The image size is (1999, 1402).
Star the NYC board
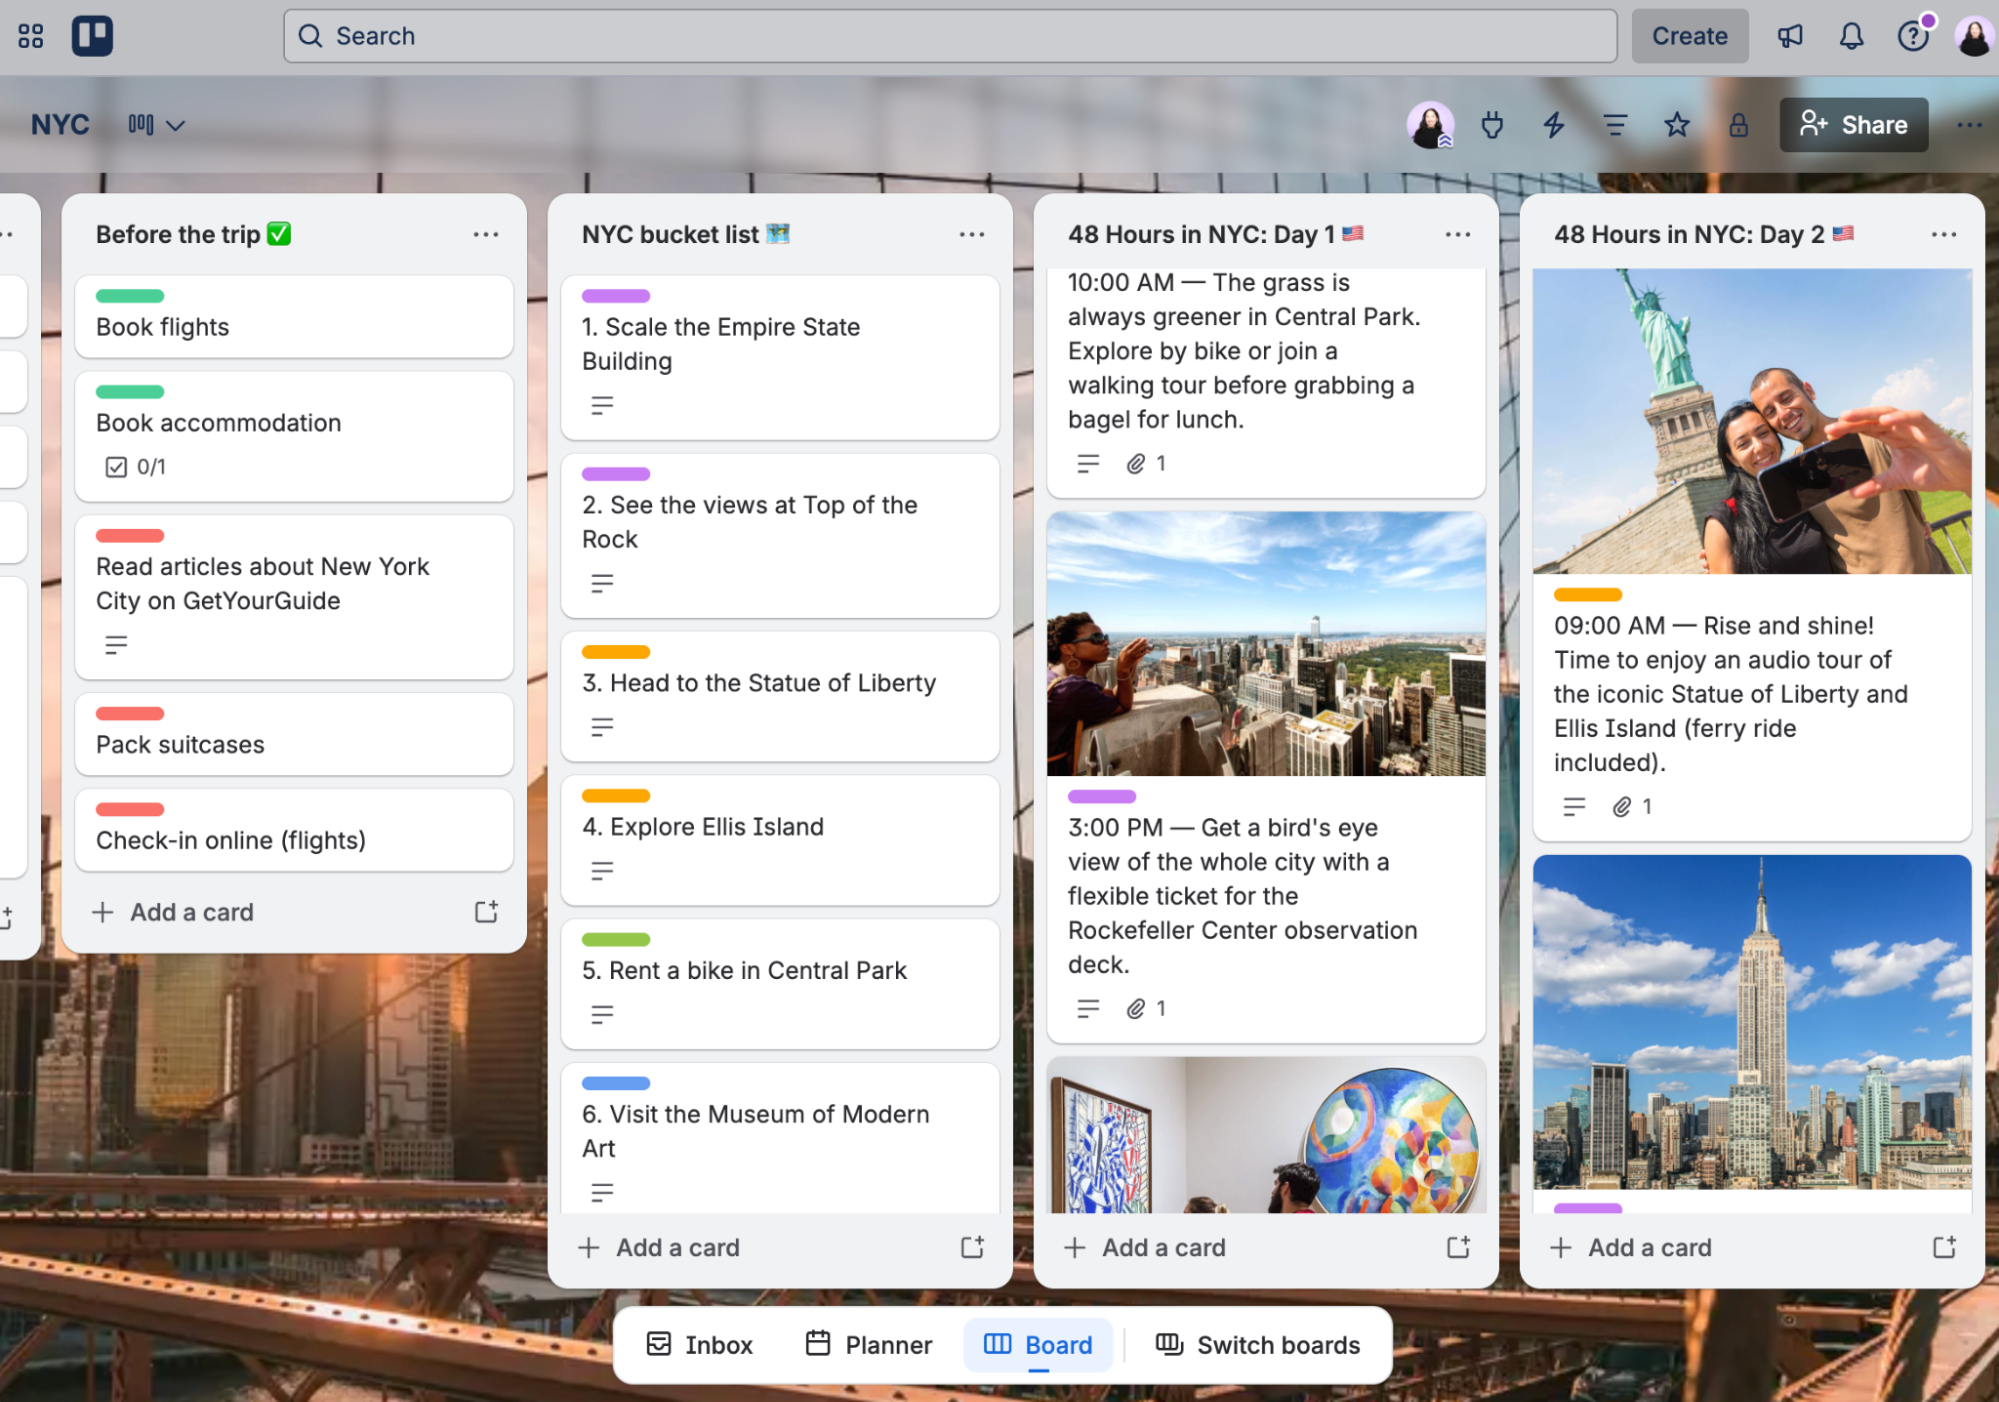tap(1677, 124)
